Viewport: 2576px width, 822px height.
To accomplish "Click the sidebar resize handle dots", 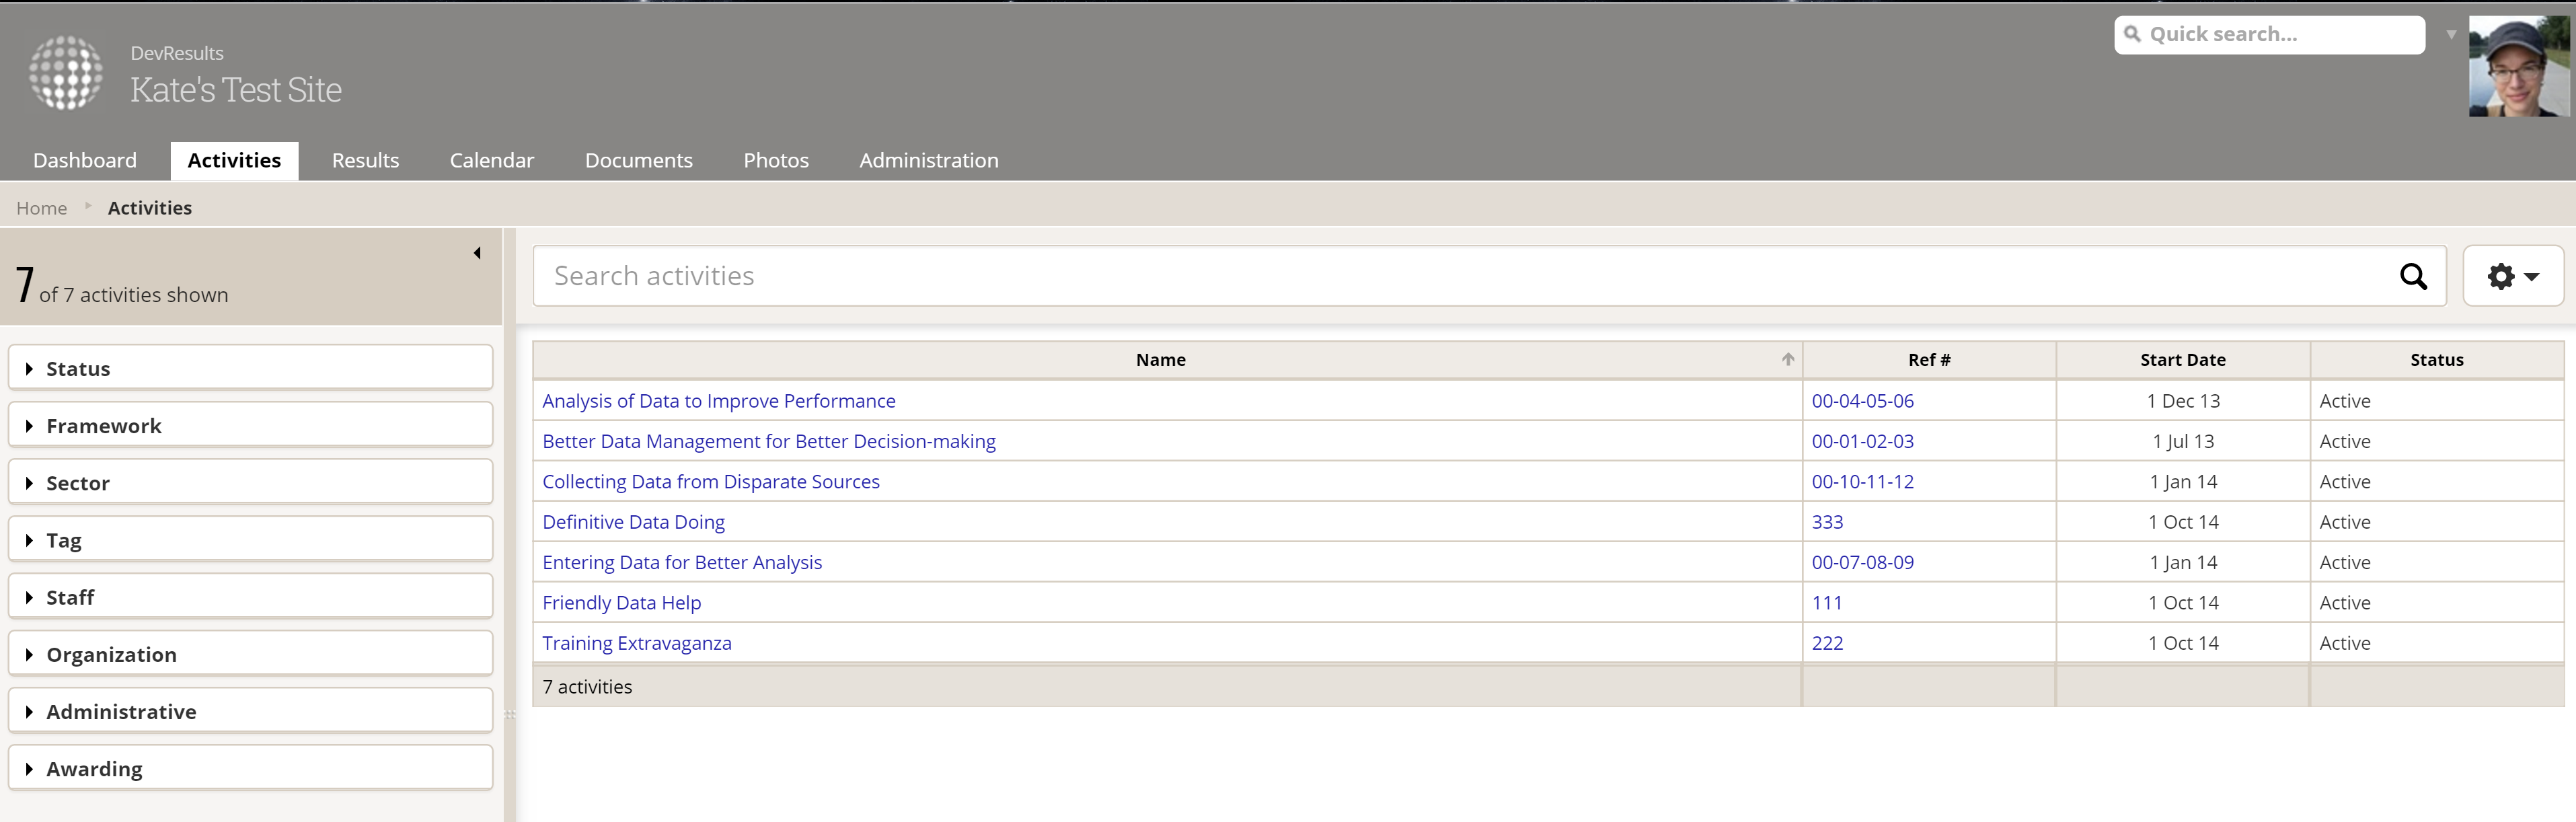I will [x=510, y=714].
